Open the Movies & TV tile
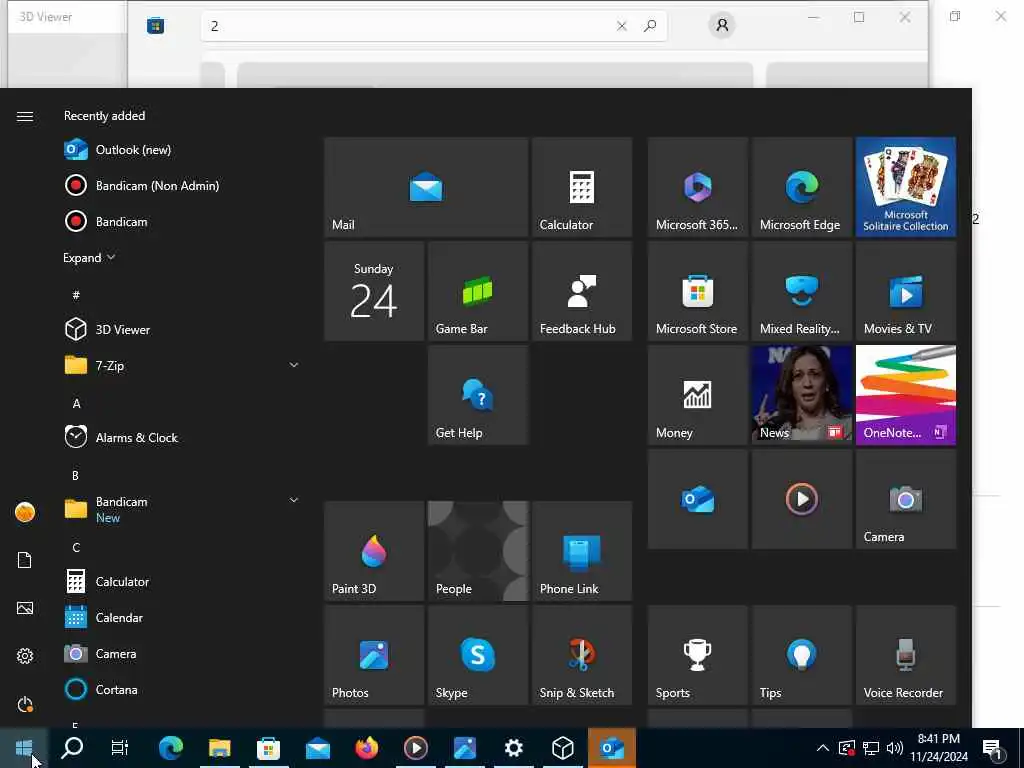 [x=906, y=291]
